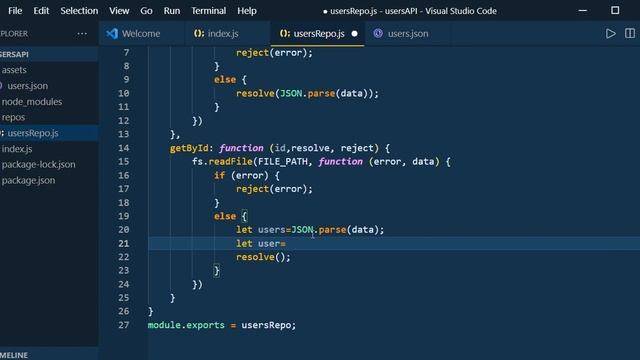Click the VS Code logo on Welcome tab
Image resolution: width=640 pixels, height=360 pixels.
click(x=112, y=33)
